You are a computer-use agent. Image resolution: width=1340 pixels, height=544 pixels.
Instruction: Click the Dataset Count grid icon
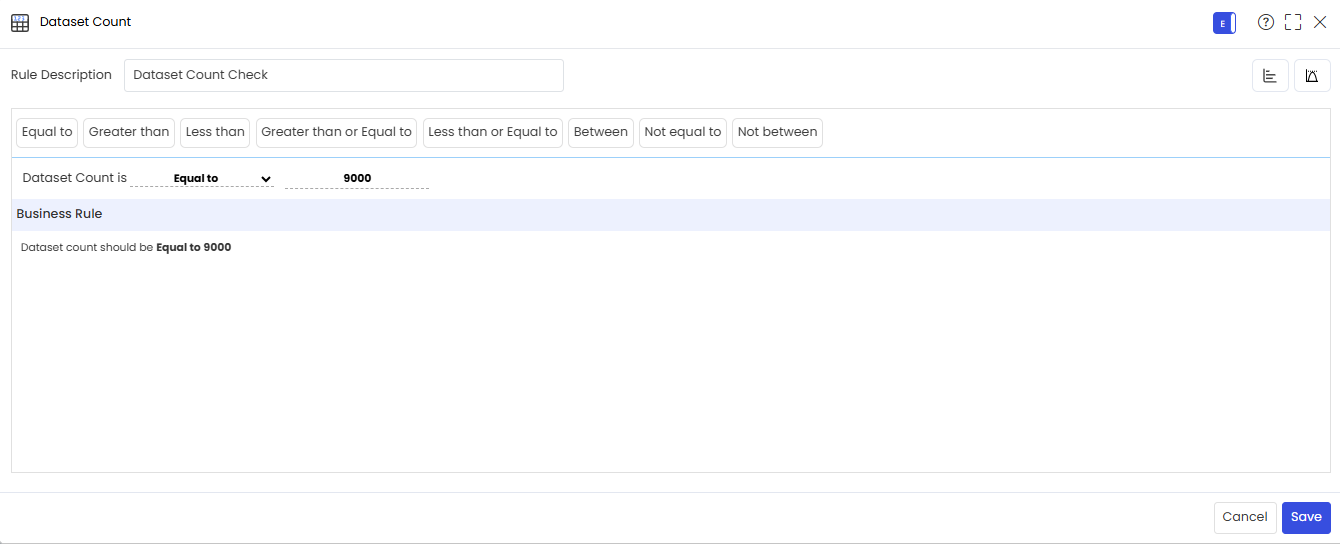coord(20,22)
